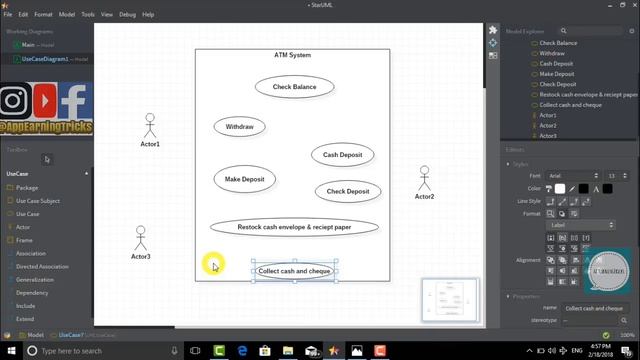Open the Format menu
This screenshot has width=640, height=360.
pos(43,14)
